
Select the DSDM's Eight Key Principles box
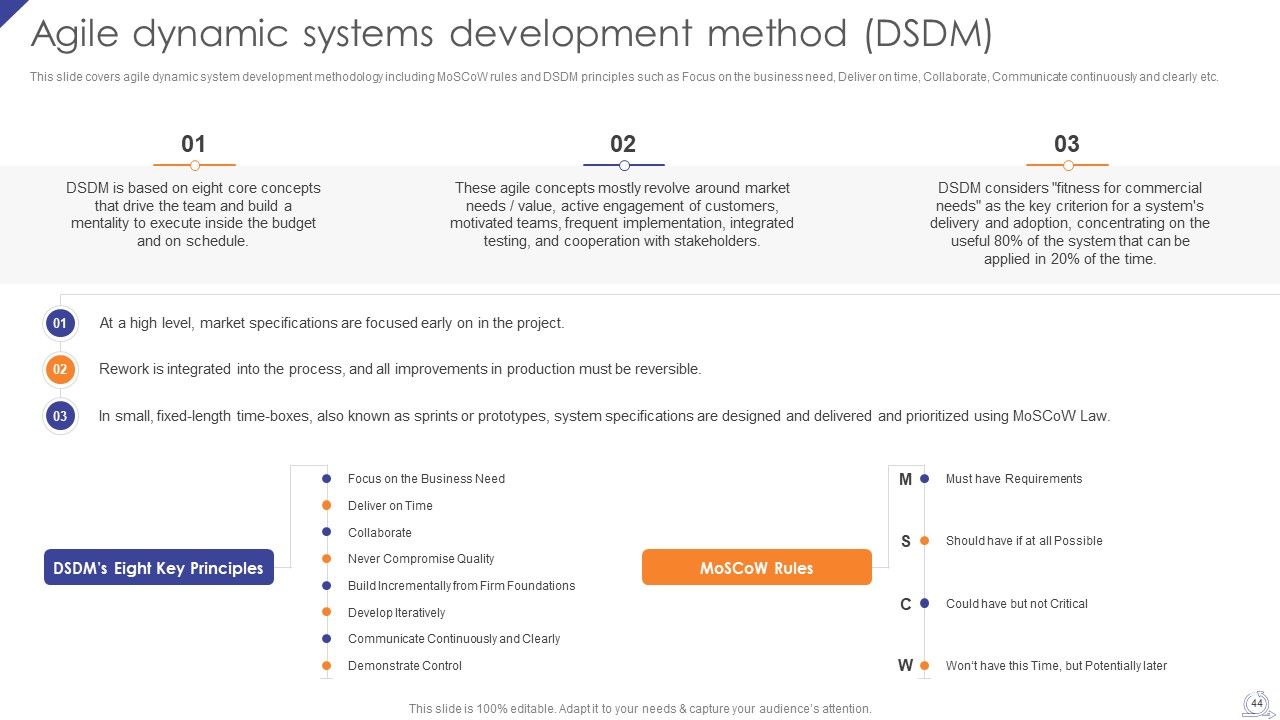click(159, 567)
